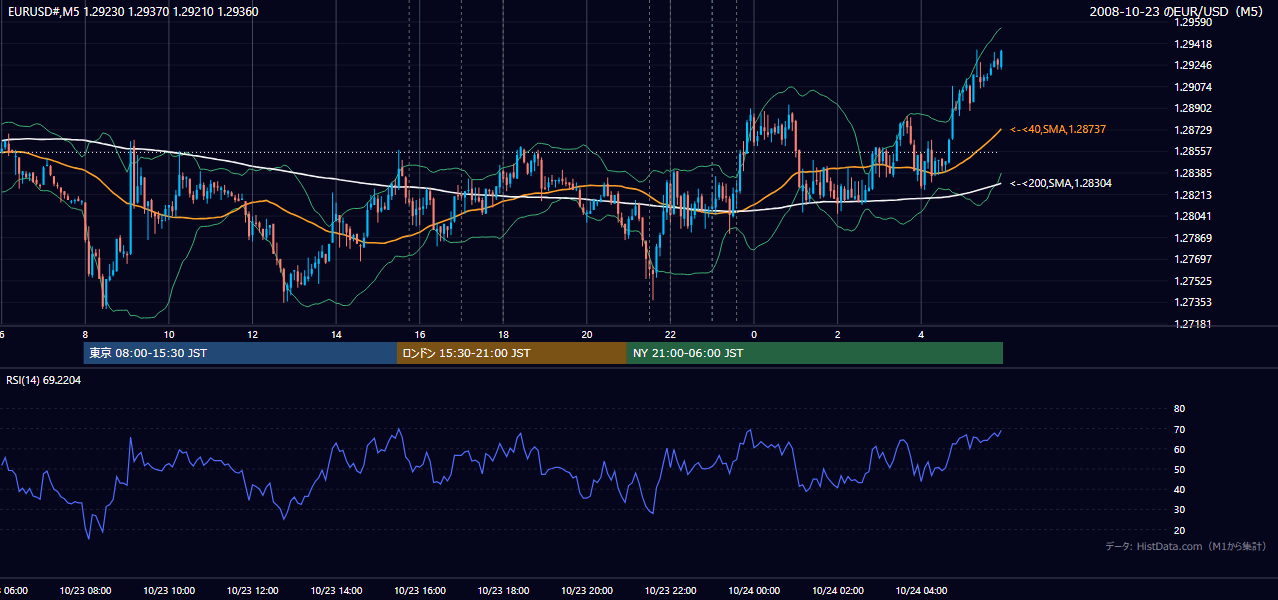The width and height of the screenshot is (1278, 600).
Task: Click price axis label 1.29074
Action: coord(1193,87)
